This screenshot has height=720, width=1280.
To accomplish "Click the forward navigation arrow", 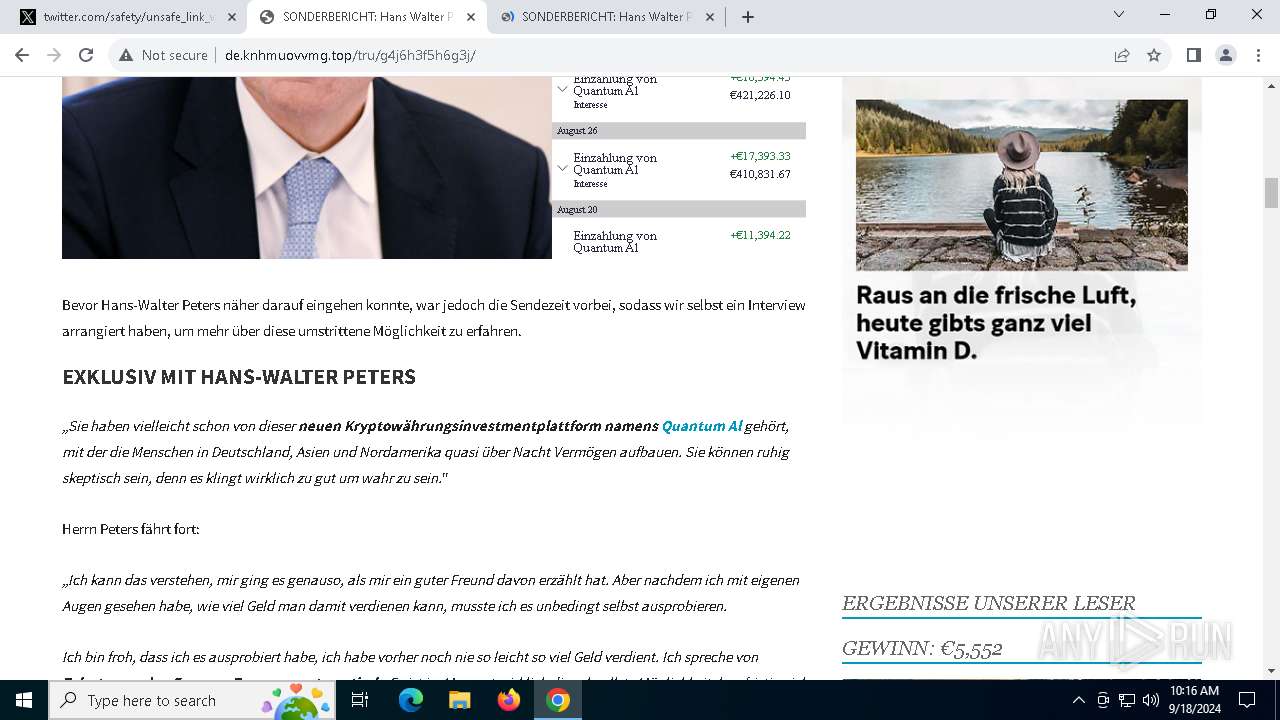I will pos(54,55).
